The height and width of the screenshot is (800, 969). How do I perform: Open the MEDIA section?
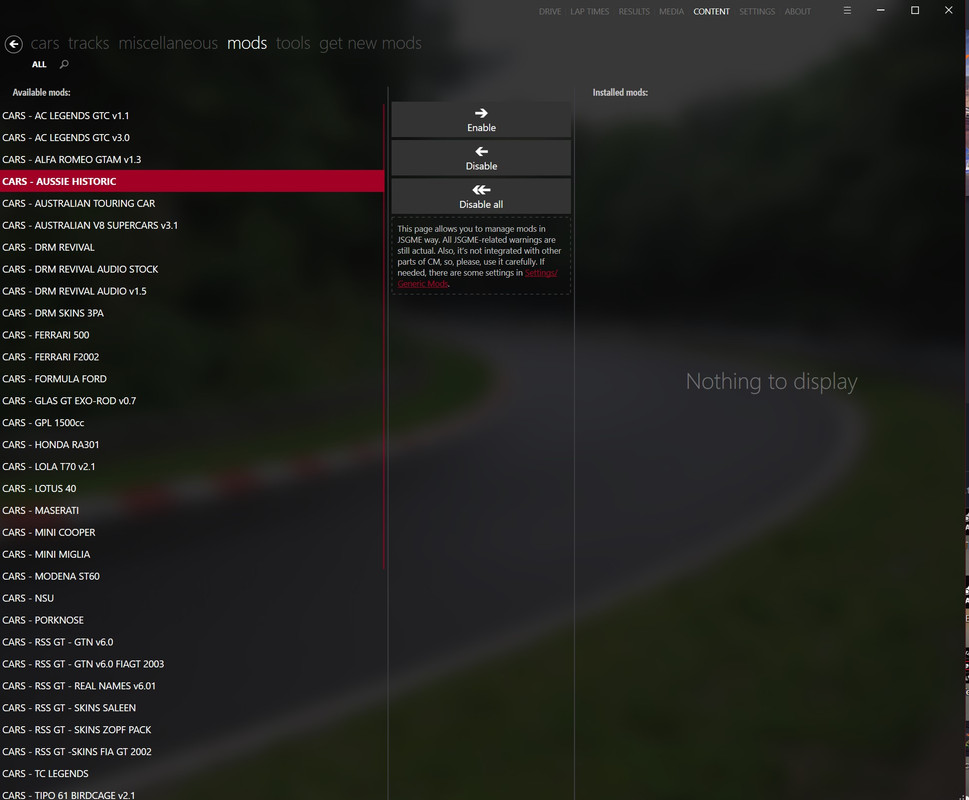point(671,11)
